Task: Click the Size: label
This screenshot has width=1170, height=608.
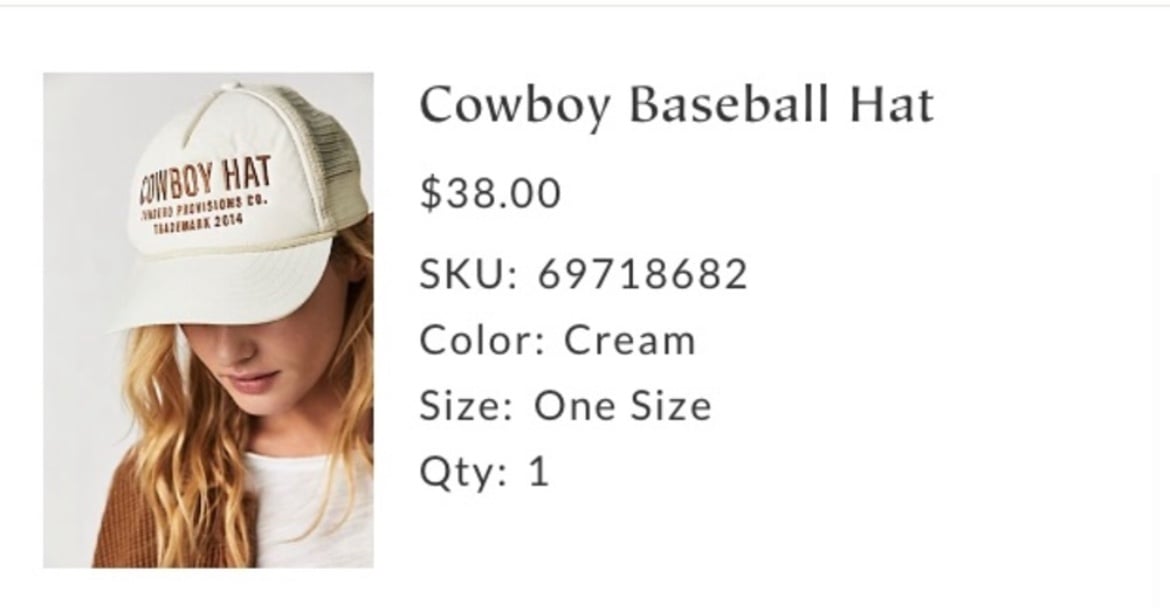Action: pyautogui.click(x=466, y=406)
